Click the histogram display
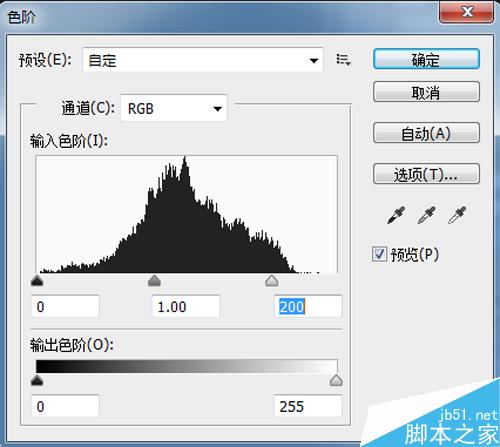The height and width of the screenshot is (447, 500). 187,214
